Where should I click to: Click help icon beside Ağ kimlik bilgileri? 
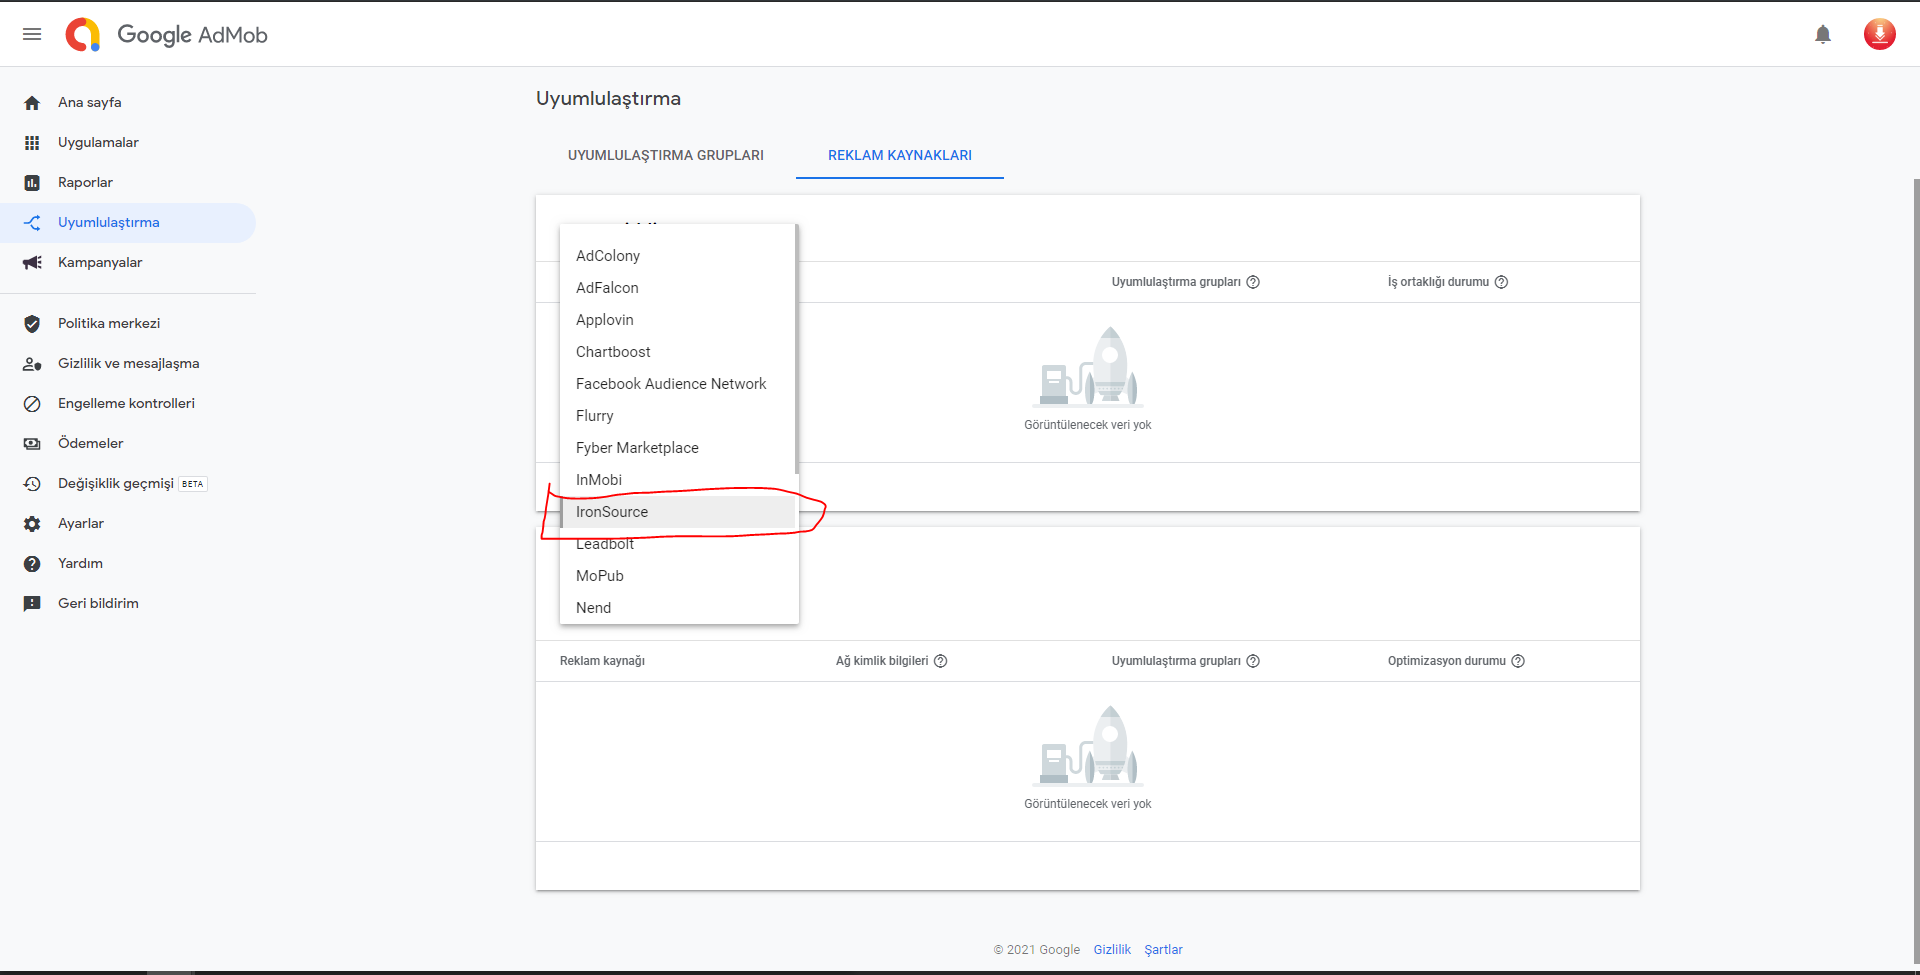[940, 661]
